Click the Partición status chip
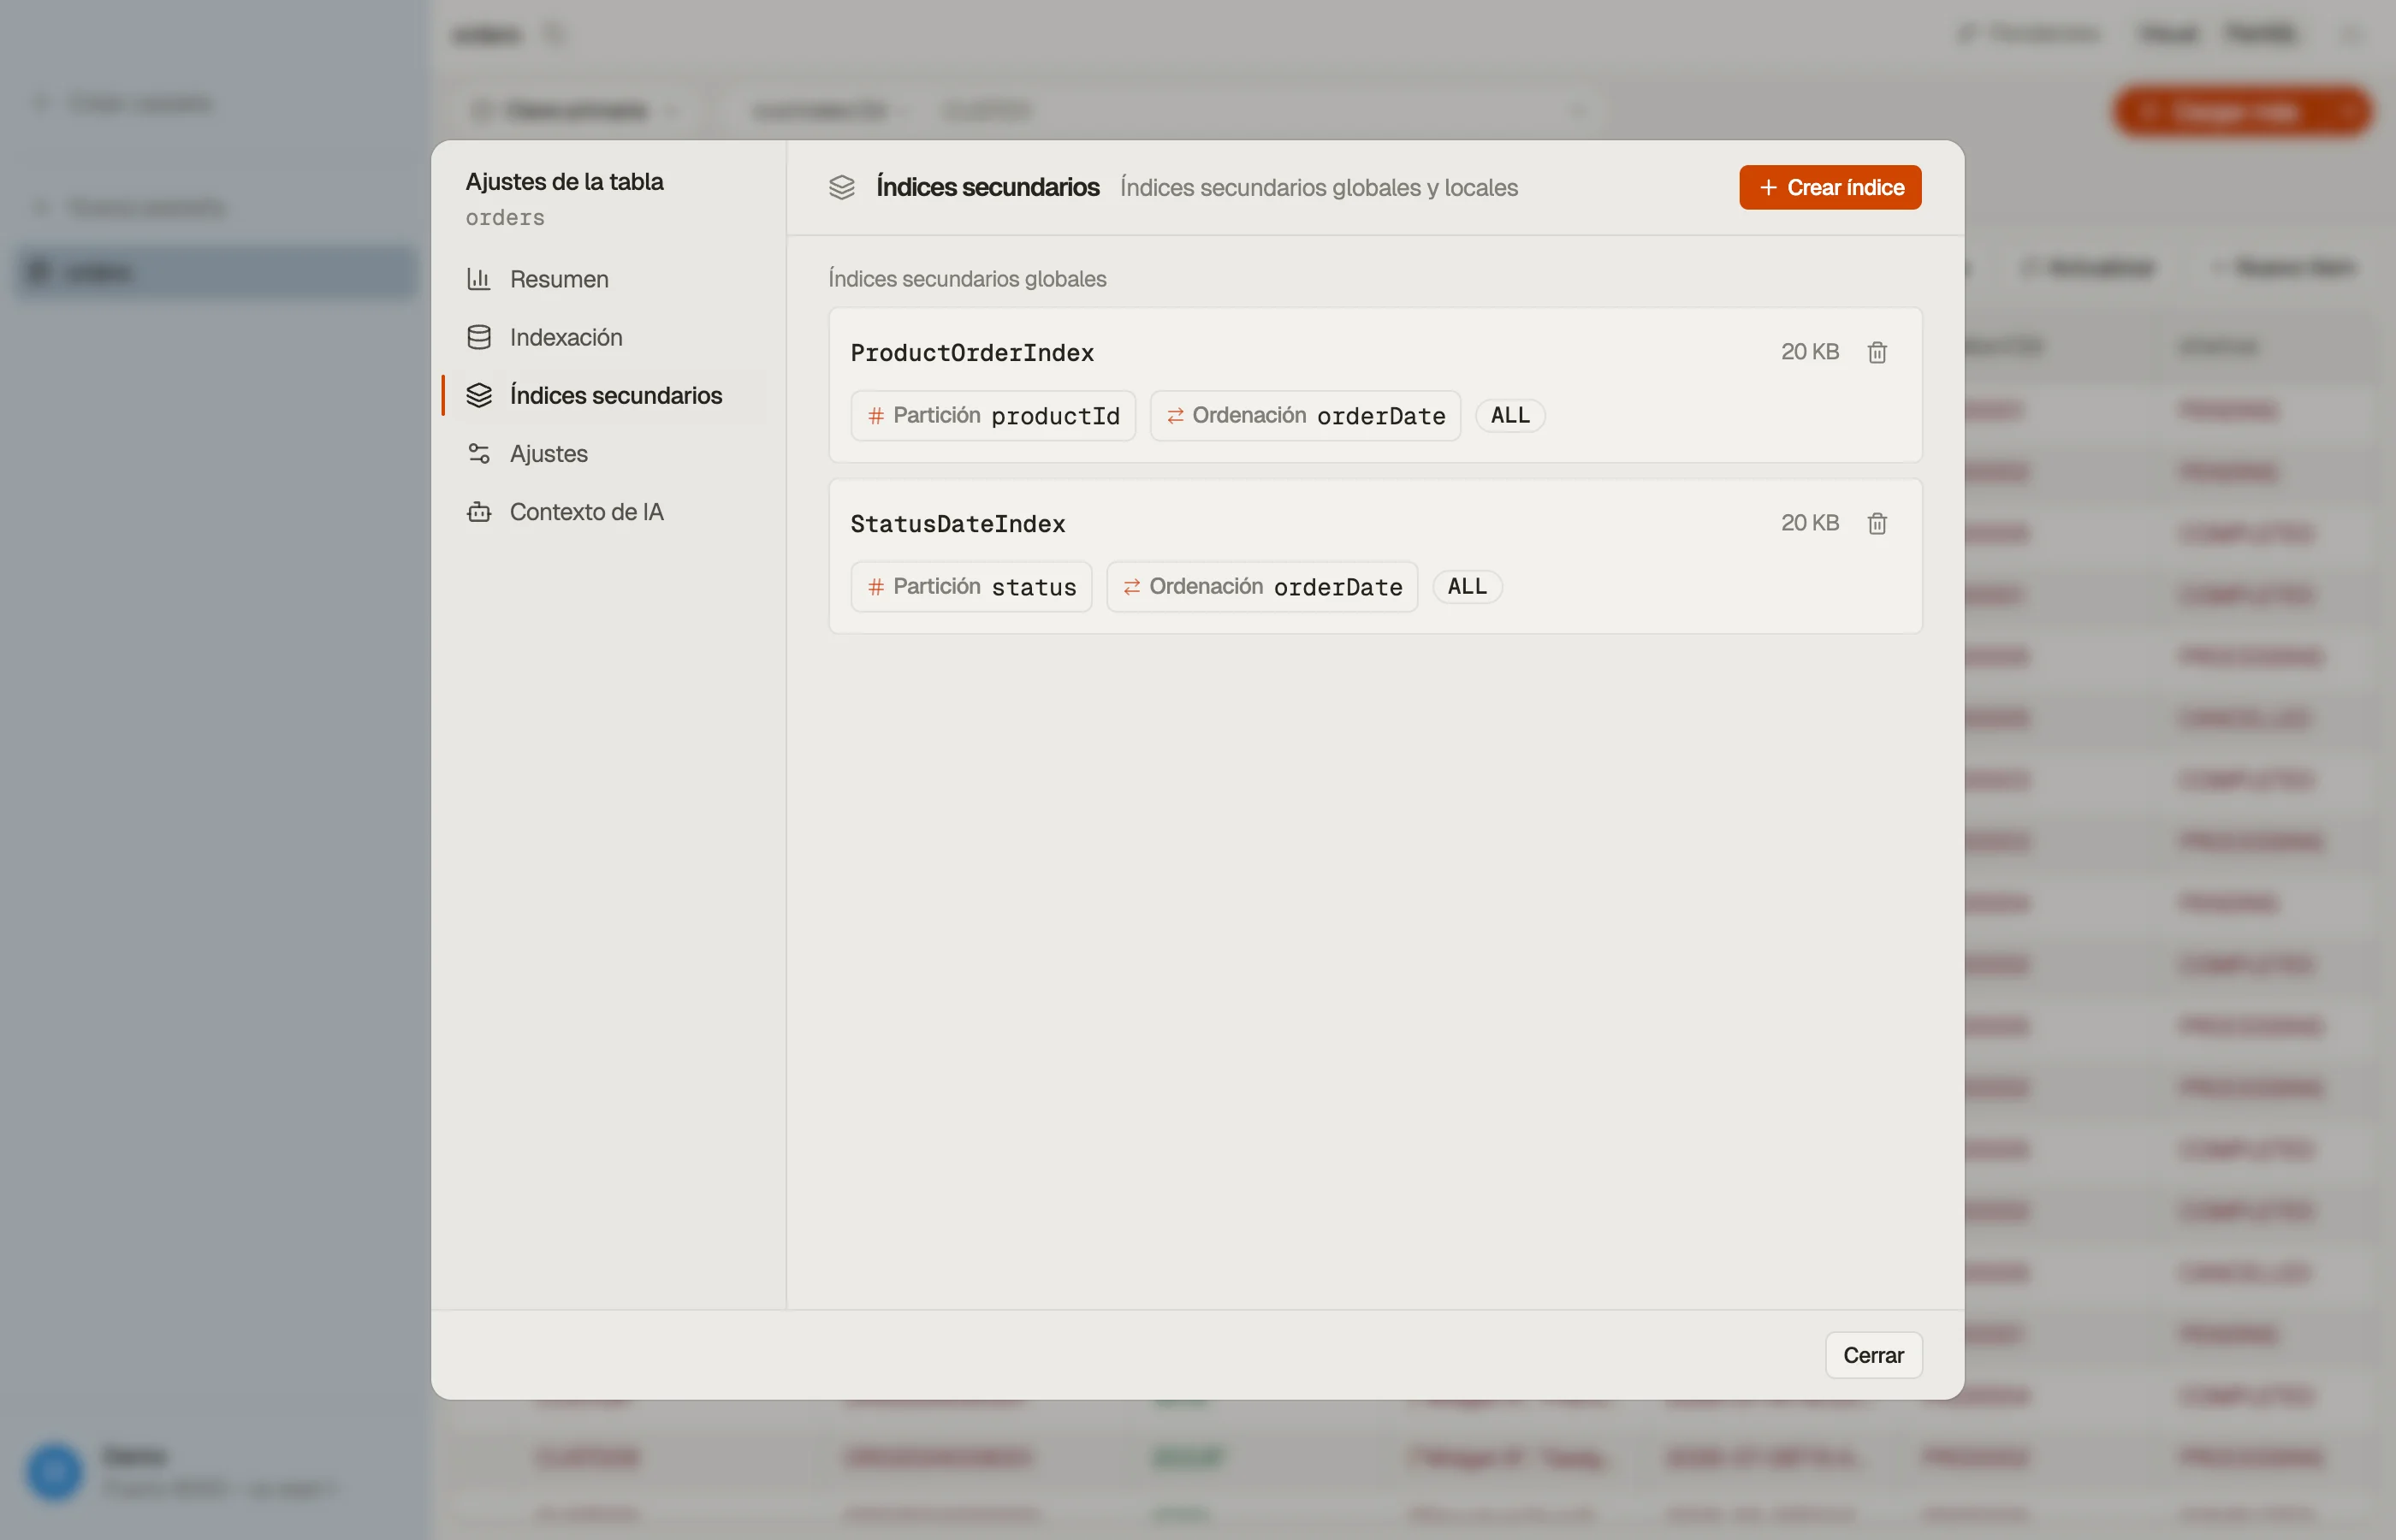Image resolution: width=2396 pixels, height=1540 pixels. pyautogui.click(x=971, y=586)
